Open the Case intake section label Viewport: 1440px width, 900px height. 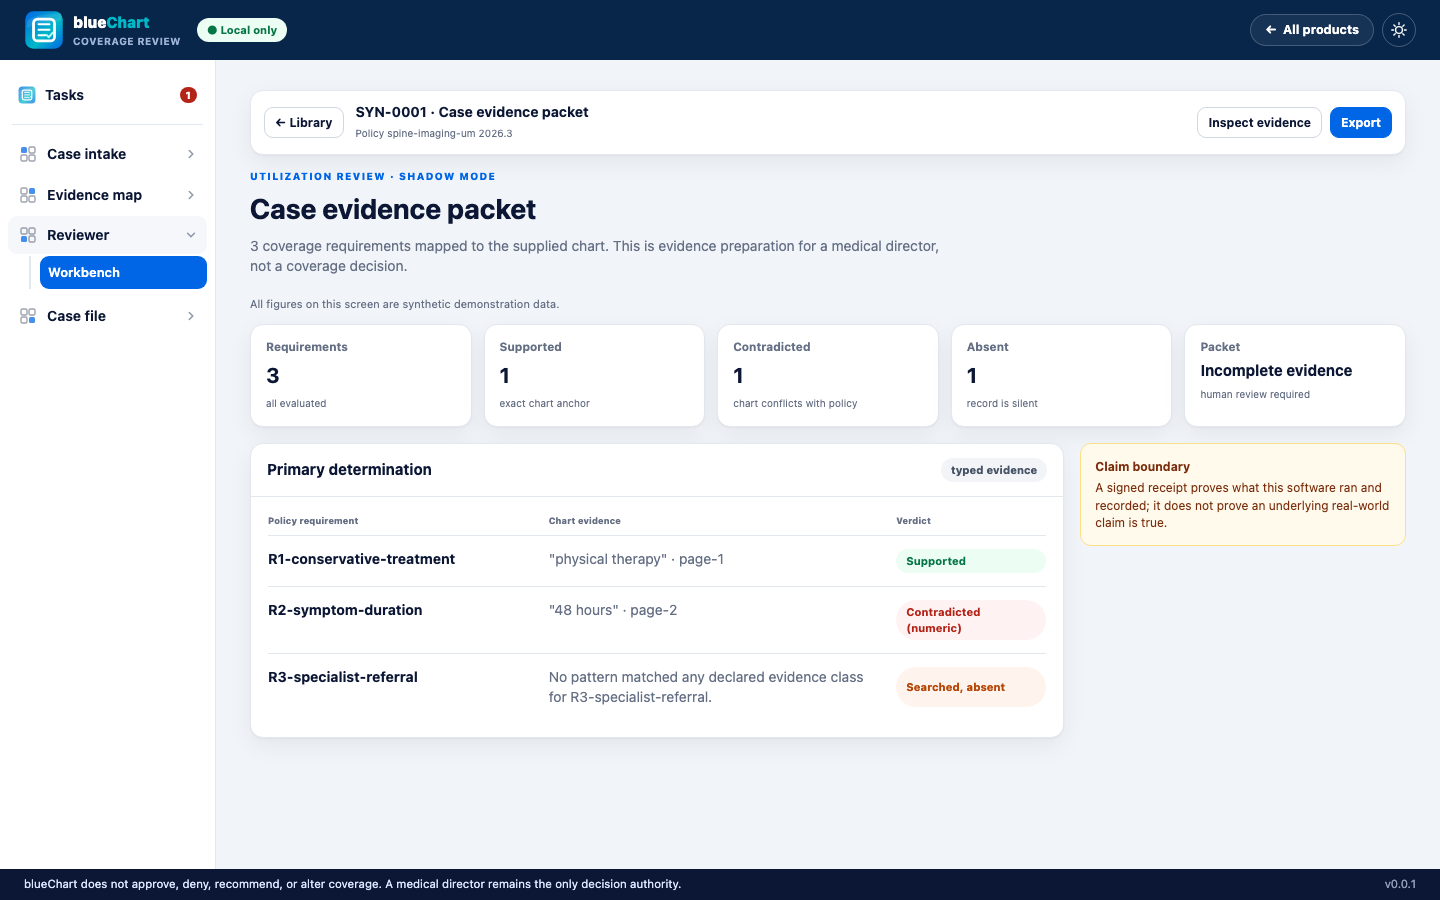pos(86,154)
